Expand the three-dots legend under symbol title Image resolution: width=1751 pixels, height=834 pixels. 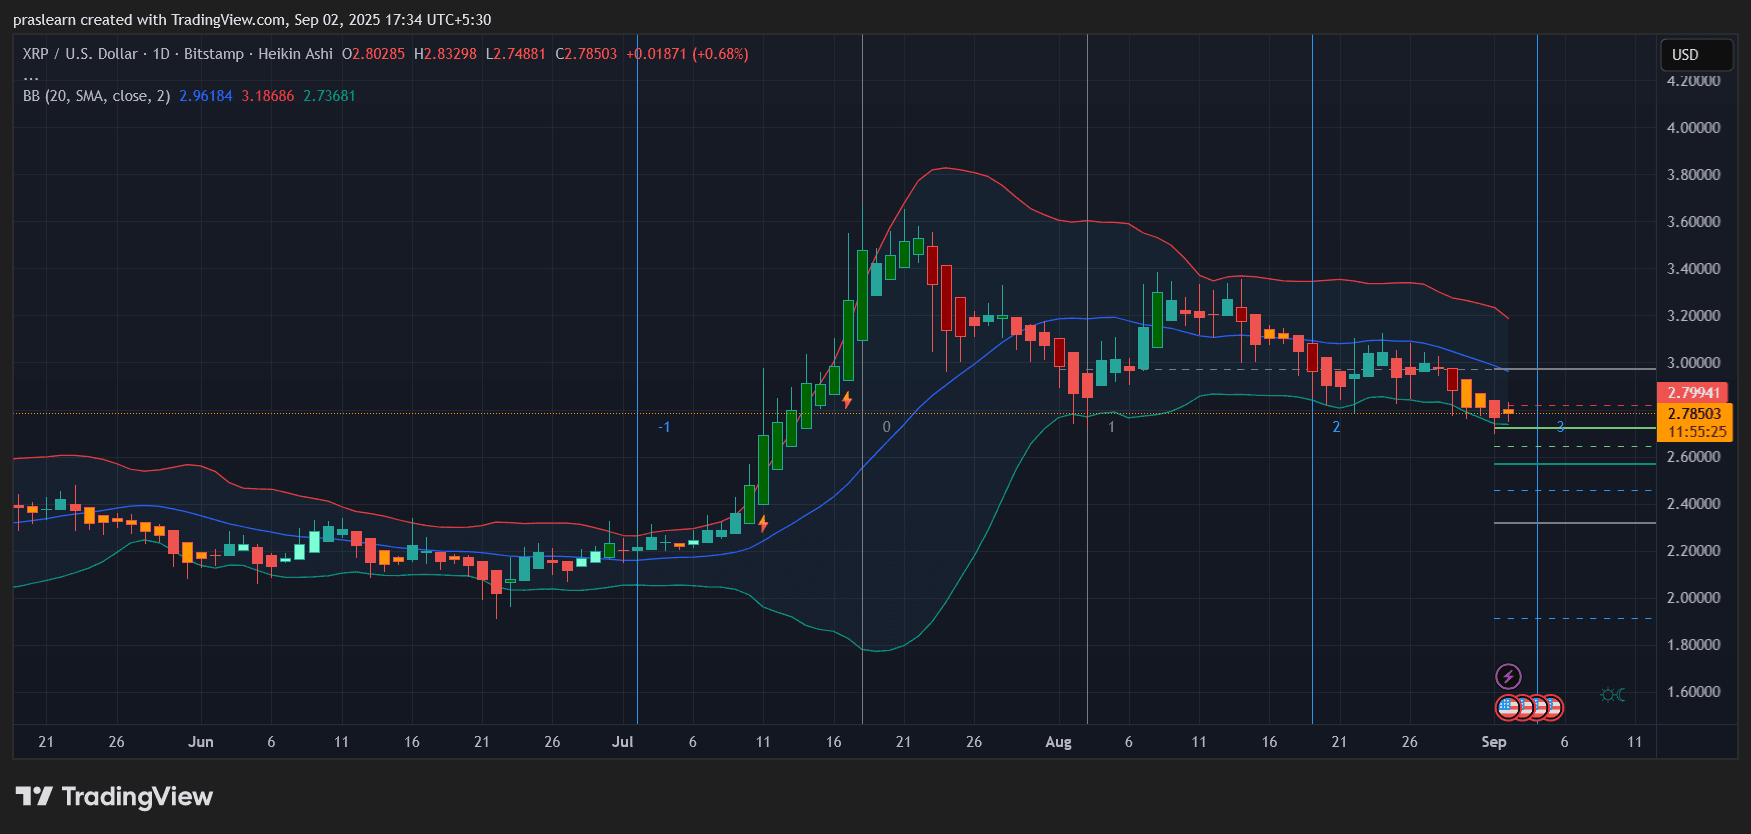[31, 76]
